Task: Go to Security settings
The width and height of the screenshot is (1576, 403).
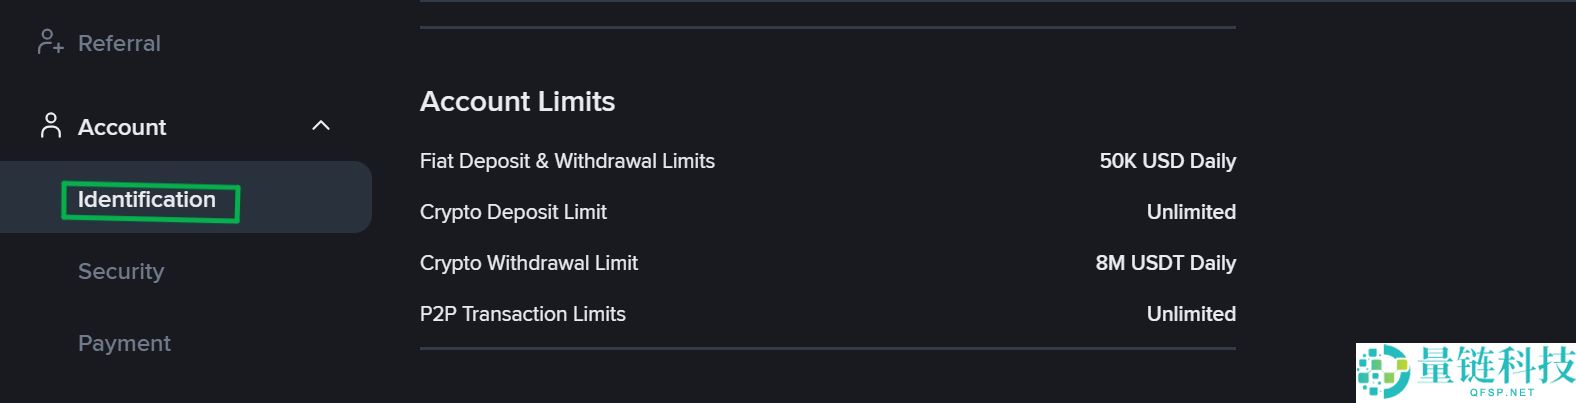Action: click(x=121, y=271)
